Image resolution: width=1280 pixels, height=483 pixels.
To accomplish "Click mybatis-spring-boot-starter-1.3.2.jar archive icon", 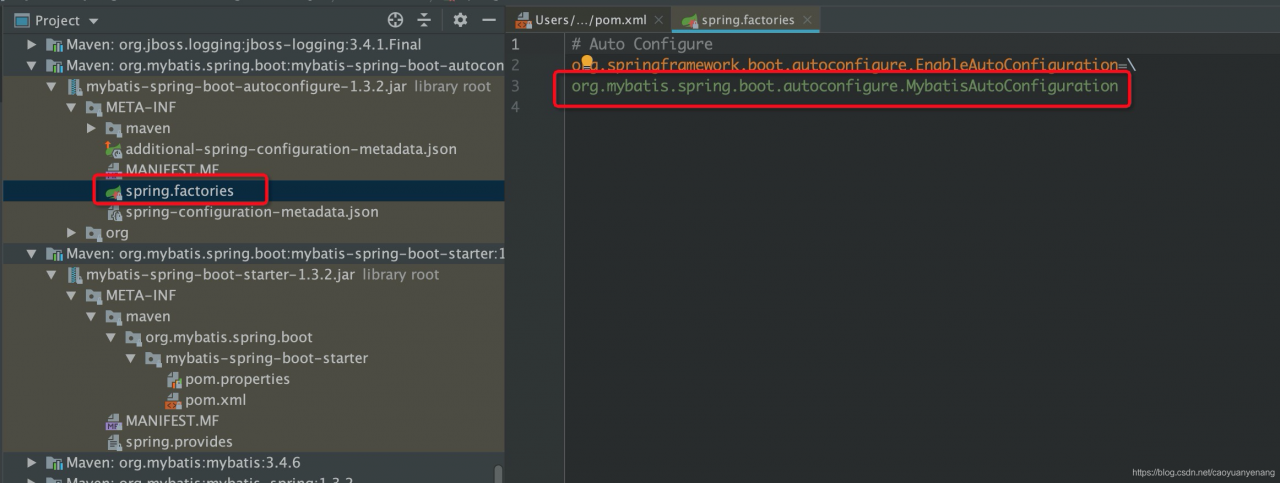I will (74, 275).
